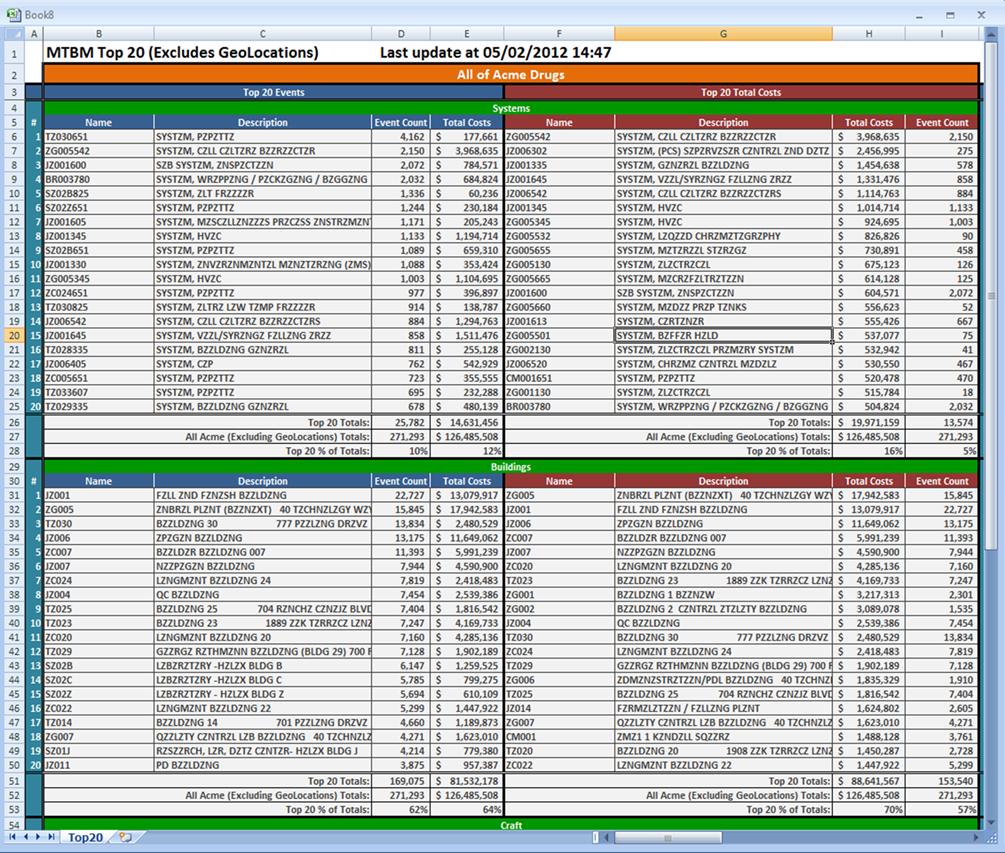This screenshot has width=1005, height=853.
Task: Click the horizontal scrollbar left arrow
Action: pyautogui.click(x=608, y=838)
